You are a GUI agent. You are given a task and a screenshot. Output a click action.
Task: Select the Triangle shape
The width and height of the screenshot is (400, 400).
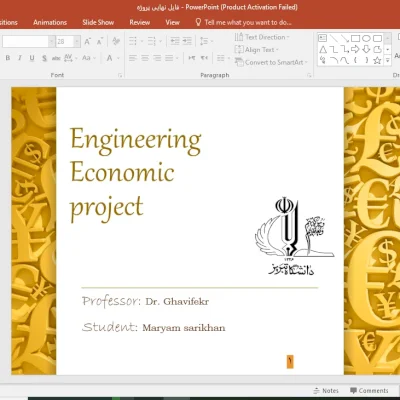click(x=323, y=49)
